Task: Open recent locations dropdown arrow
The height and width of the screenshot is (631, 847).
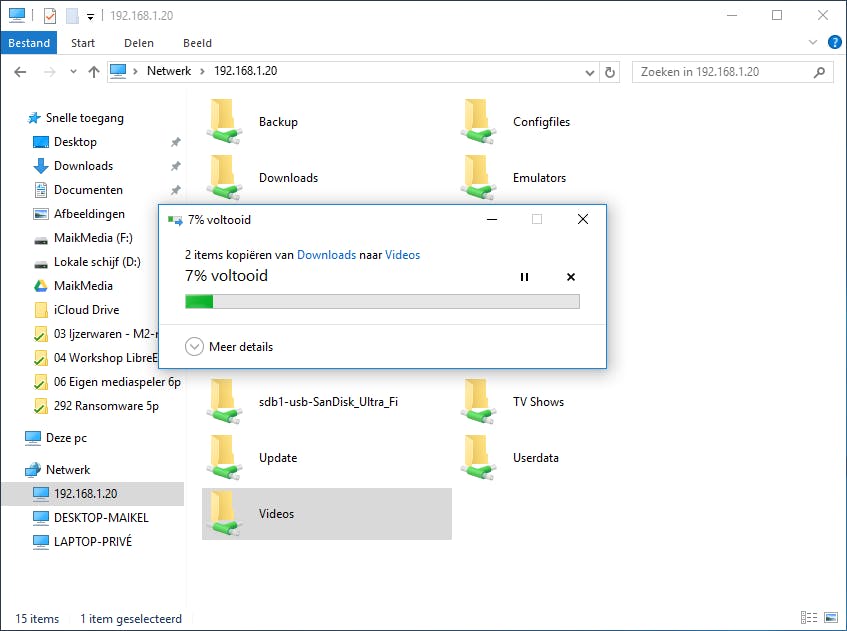Action: (x=73, y=71)
